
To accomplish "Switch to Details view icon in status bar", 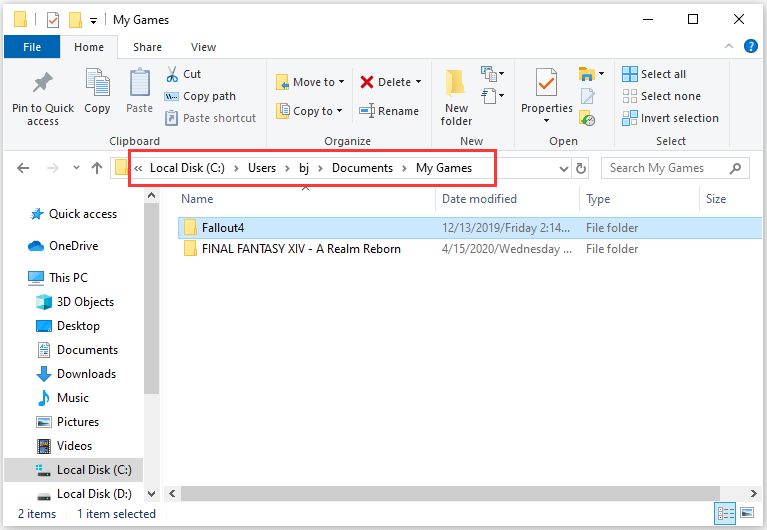I will (x=726, y=513).
